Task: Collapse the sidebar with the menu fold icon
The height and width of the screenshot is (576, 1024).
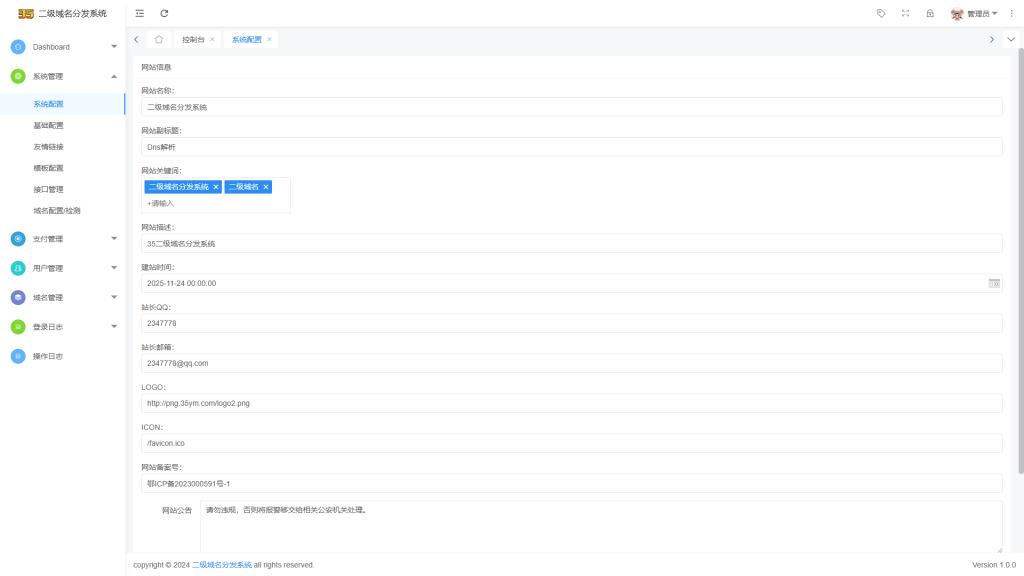Action: (x=140, y=13)
